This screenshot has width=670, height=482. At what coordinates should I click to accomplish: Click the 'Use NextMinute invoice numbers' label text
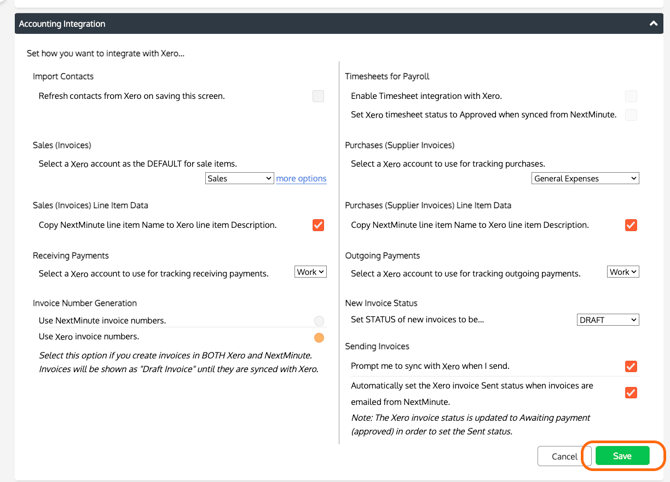coord(102,321)
